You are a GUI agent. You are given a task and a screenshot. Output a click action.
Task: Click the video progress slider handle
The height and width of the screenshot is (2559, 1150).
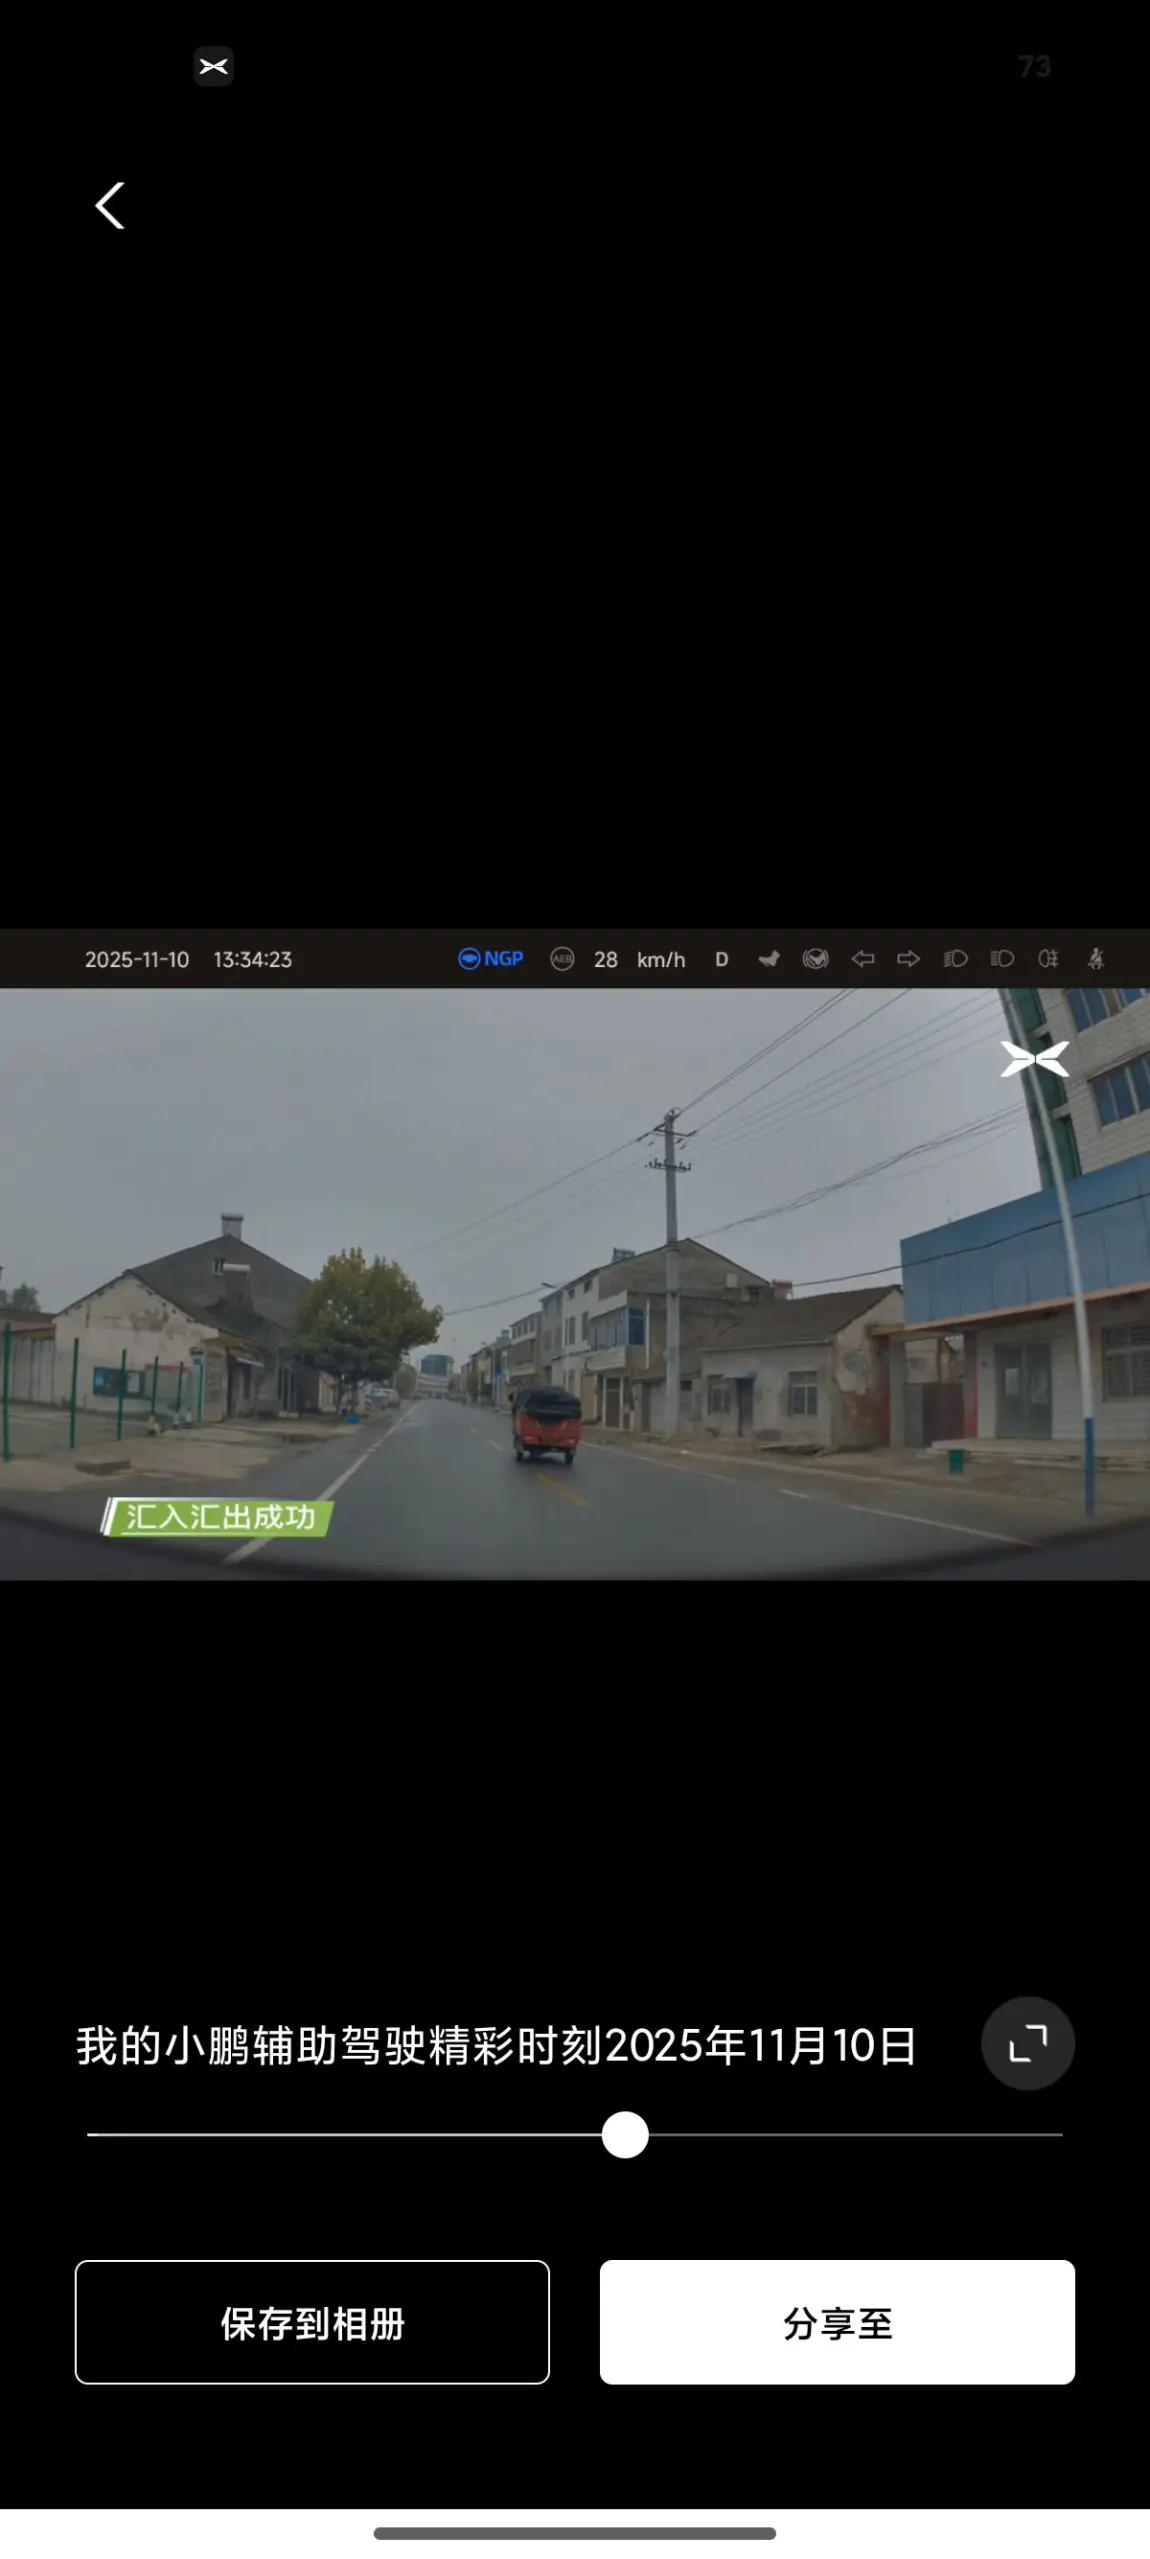point(625,2135)
